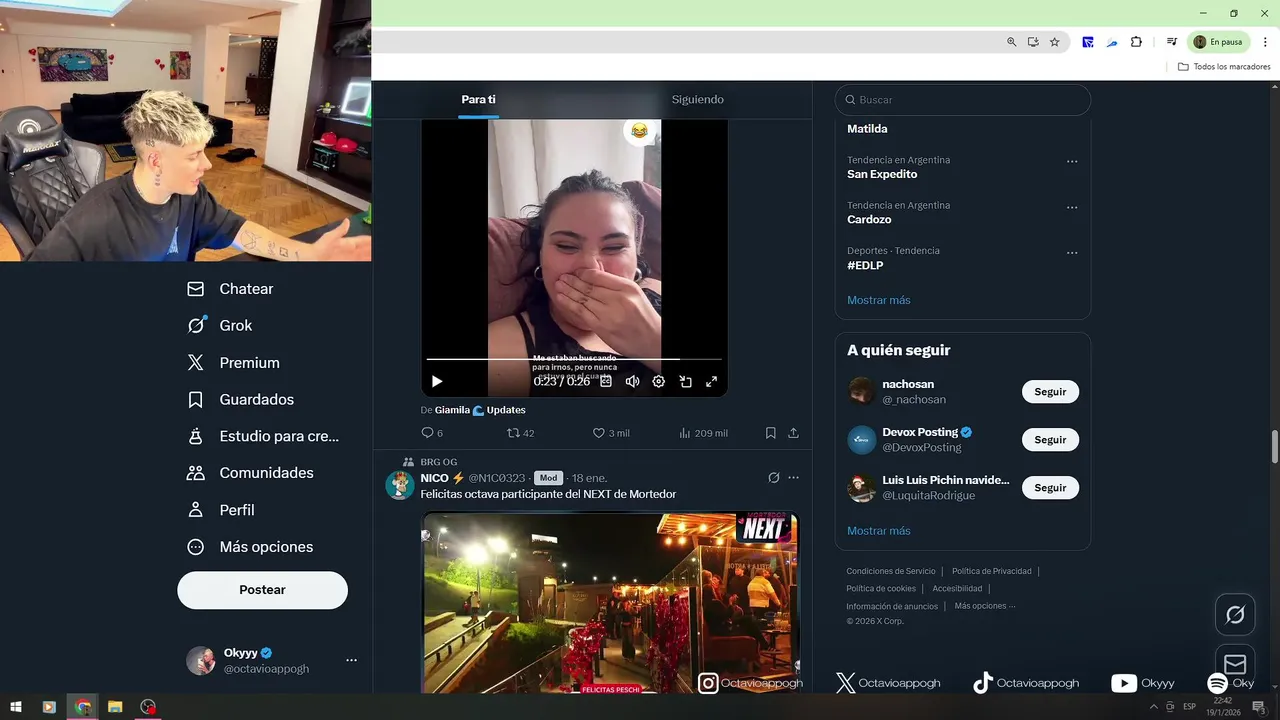Image resolution: width=1280 pixels, height=720 pixels.
Task: Open options for #EDLP trend
Action: [1072, 252]
